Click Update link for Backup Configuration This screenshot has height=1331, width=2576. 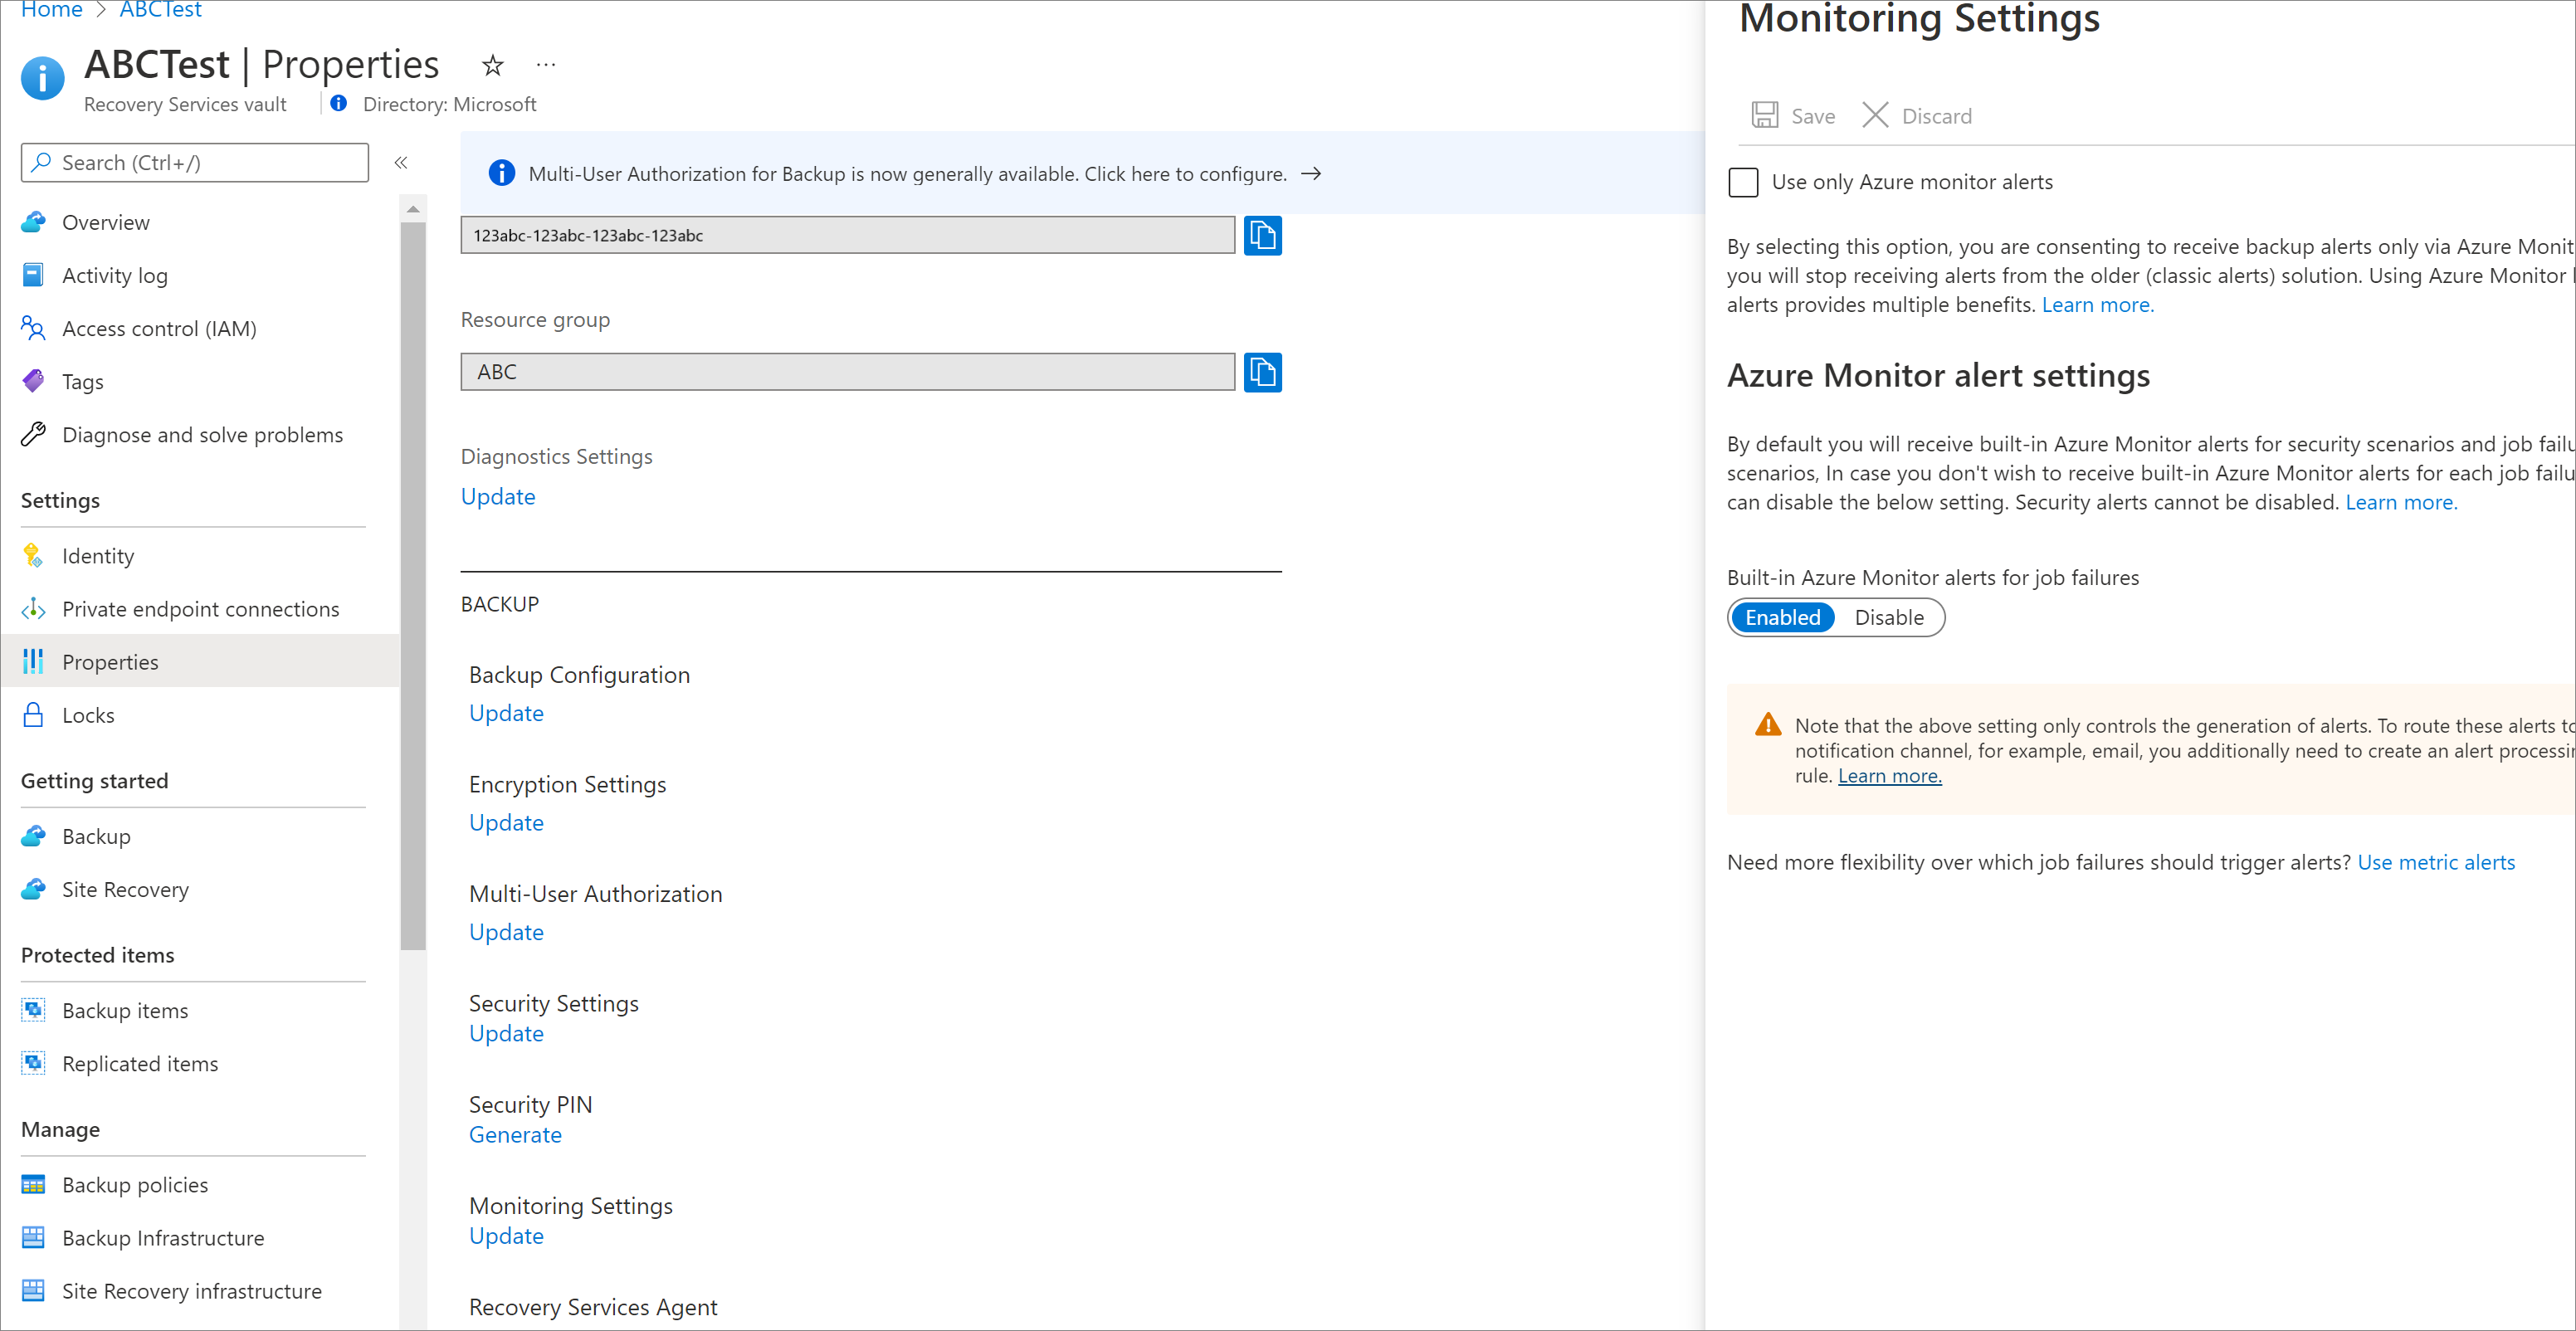(x=504, y=711)
